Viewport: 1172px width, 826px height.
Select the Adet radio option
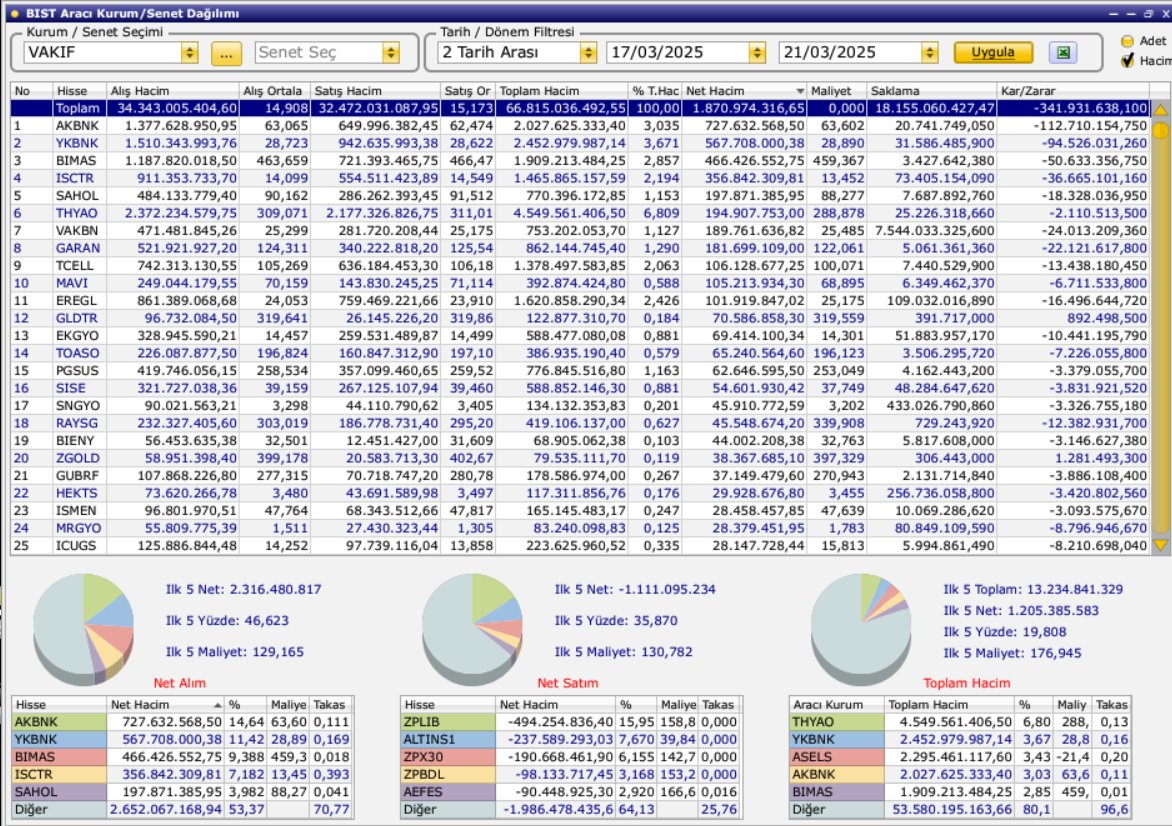point(1127,41)
